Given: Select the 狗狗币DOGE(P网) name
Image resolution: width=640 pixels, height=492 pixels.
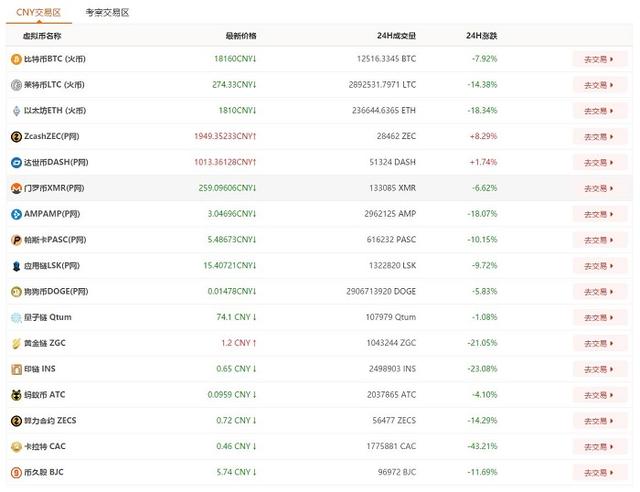Looking at the screenshot, I should click(x=56, y=292).
